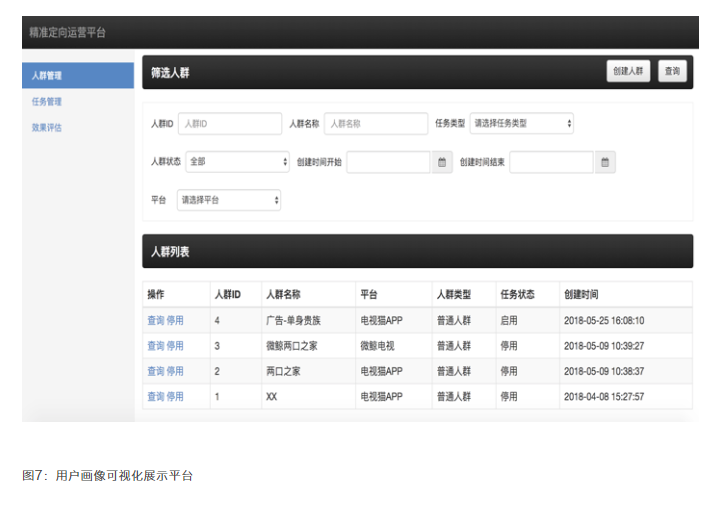This screenshot has width=715, height=512.
Task: Click 停用 link for 广告-单身贵族 row
Action: [175, 321]
